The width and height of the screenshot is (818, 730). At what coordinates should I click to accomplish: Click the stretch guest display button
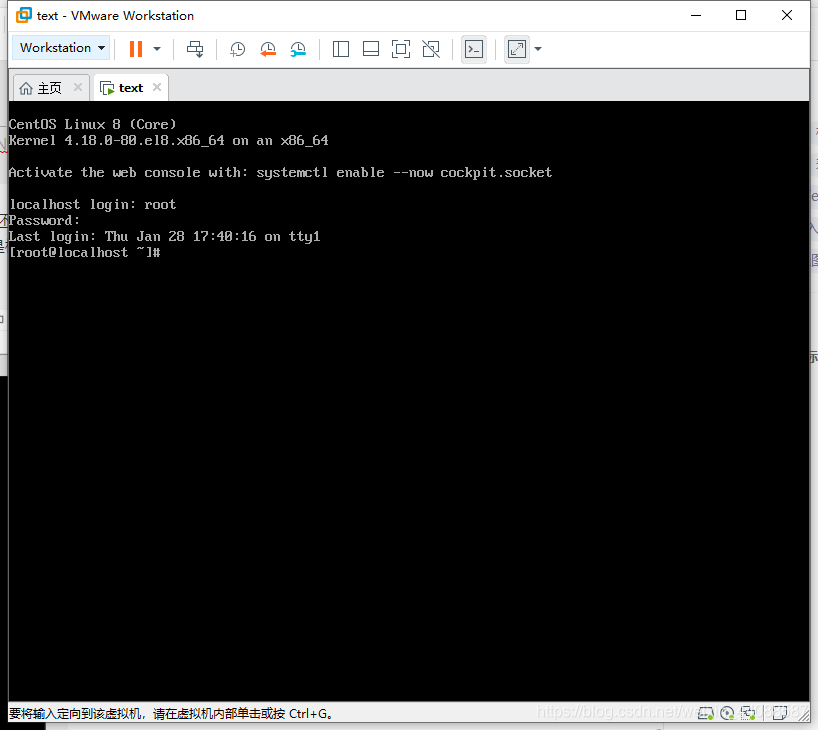(517, 49)
